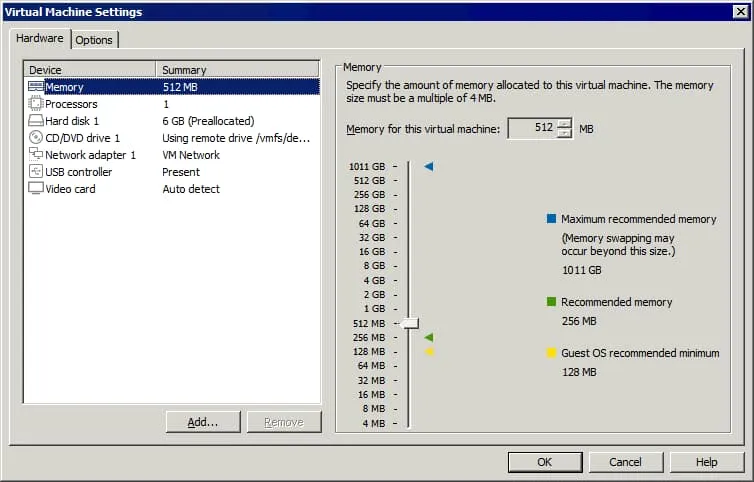Select the Video card monitor icon
Screen dimensions: 754x482
click(36, 189)
